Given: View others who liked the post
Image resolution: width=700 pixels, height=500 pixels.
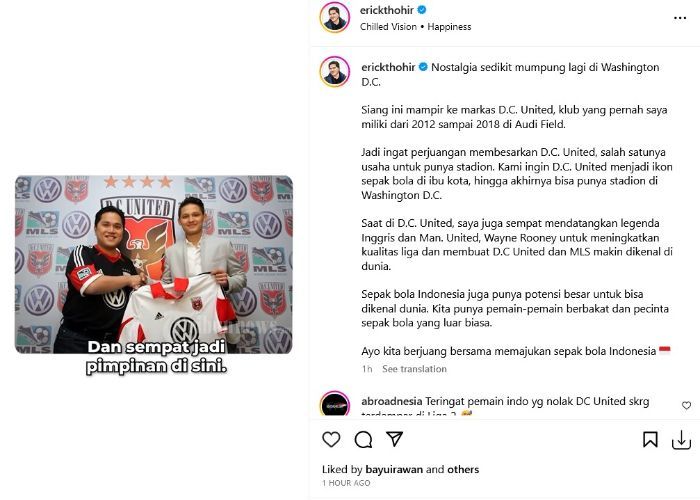Looking at the screenshot, I should [x=463, y=470].
